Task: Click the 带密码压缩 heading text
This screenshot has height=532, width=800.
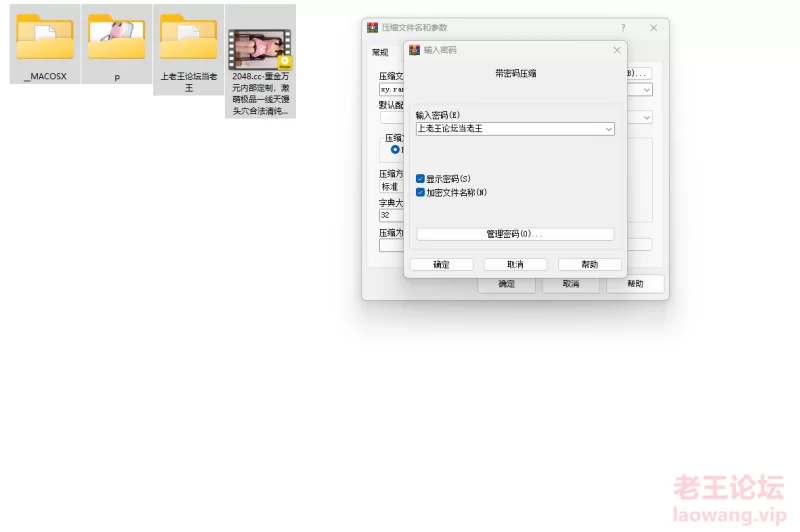Action: (x=515, y=73)
